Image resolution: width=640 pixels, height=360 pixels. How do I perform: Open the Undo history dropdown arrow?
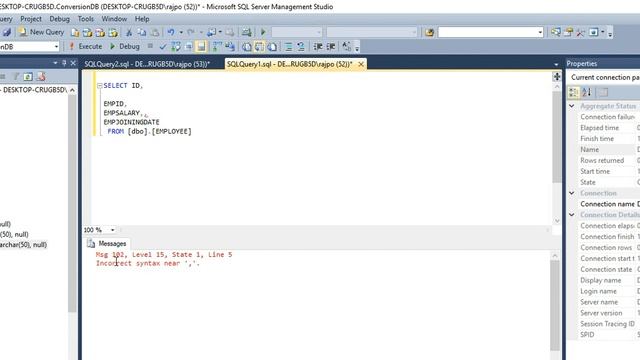[181, 32]
